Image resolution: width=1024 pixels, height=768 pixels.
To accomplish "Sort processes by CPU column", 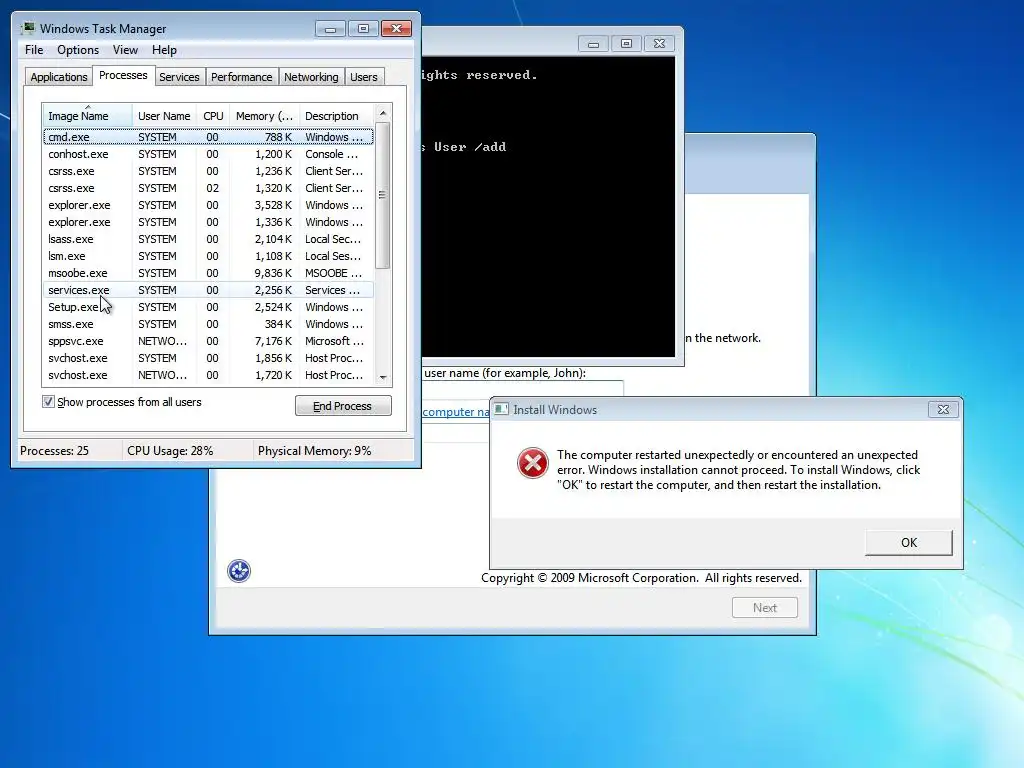I will (x=214, y=116).
